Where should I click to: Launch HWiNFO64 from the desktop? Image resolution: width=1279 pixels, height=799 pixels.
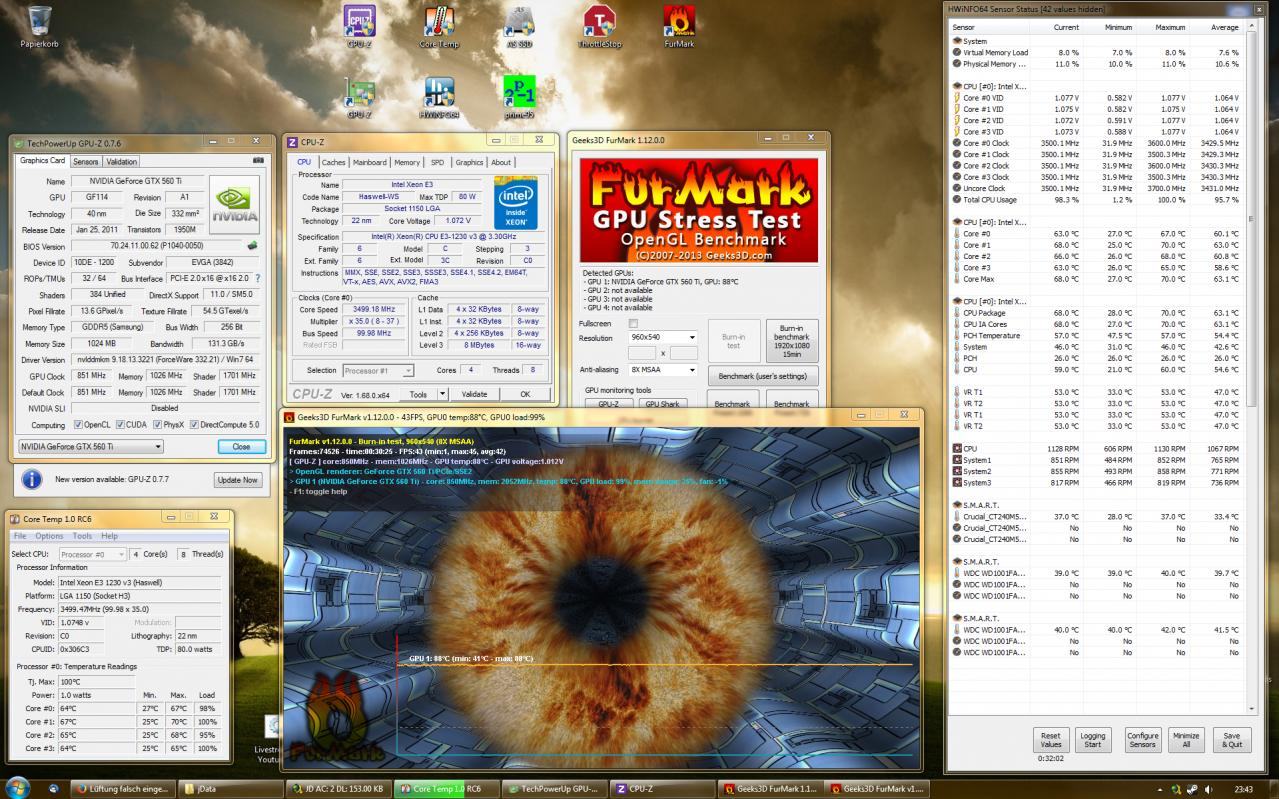coord(440,98)
